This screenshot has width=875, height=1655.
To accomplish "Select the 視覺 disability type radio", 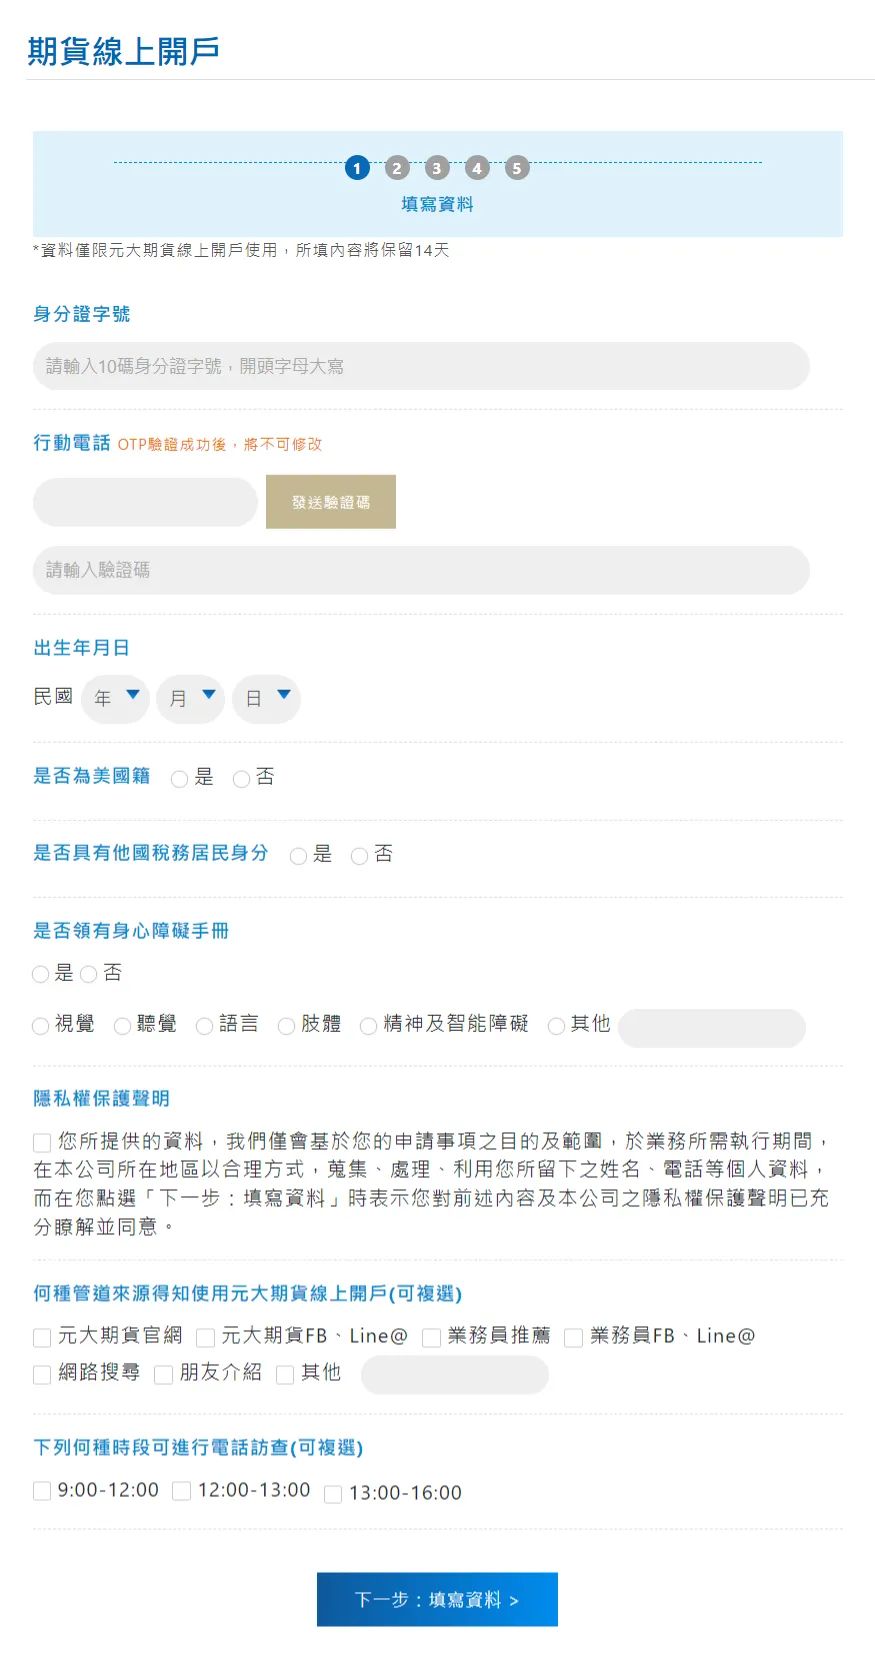I will click(41, 1026).
